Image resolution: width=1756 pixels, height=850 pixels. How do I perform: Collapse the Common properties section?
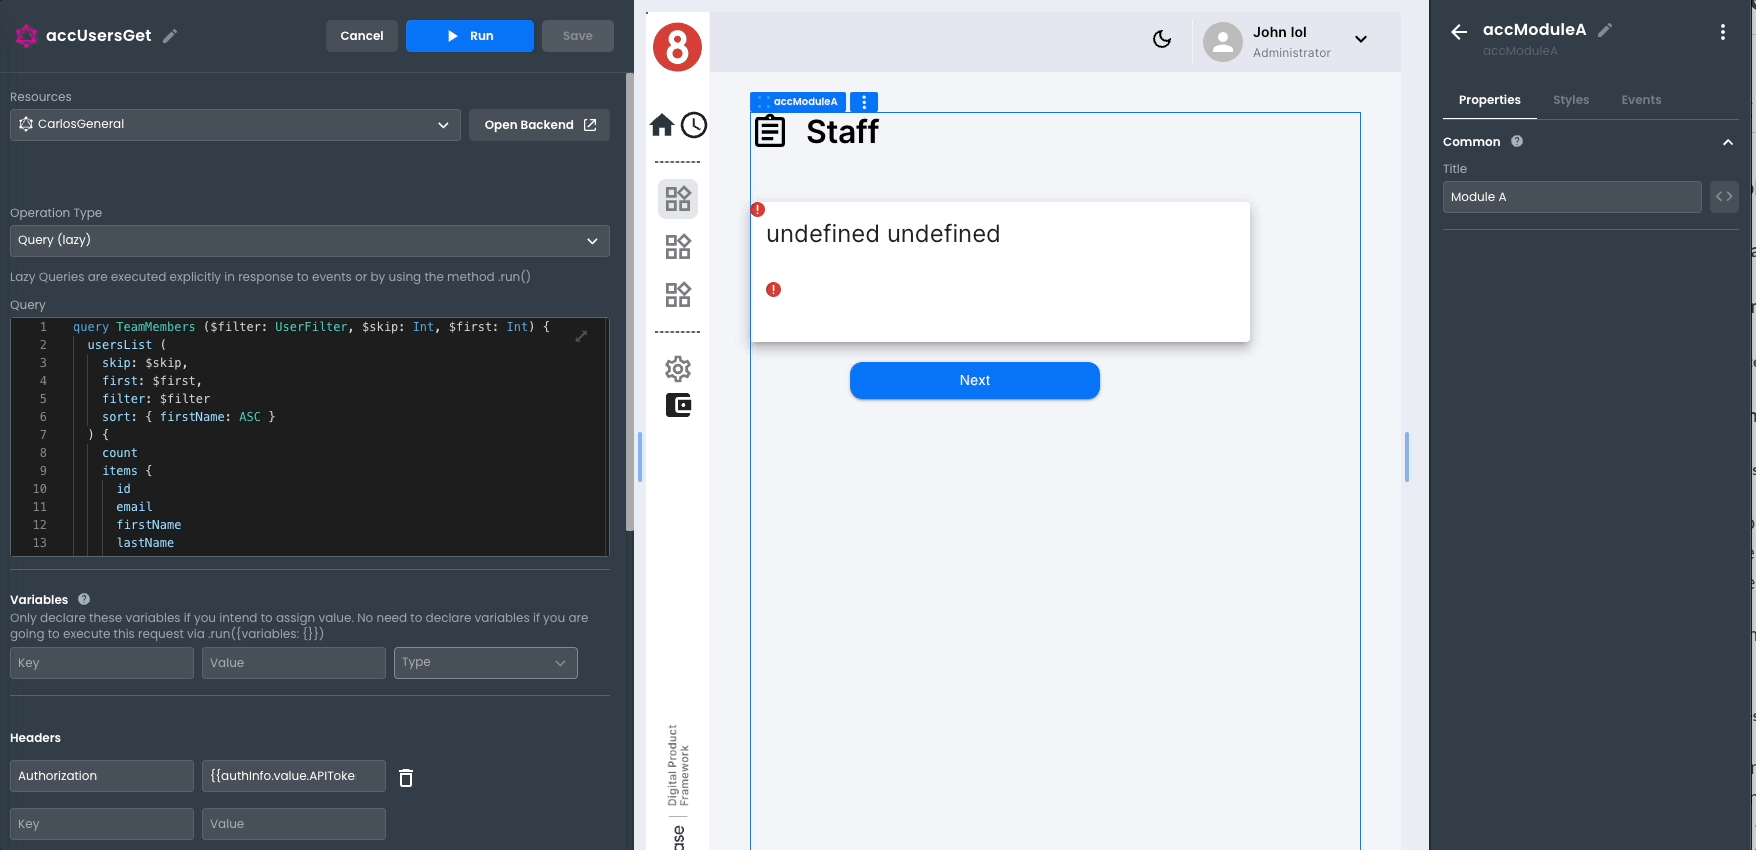click(1727, 142)
